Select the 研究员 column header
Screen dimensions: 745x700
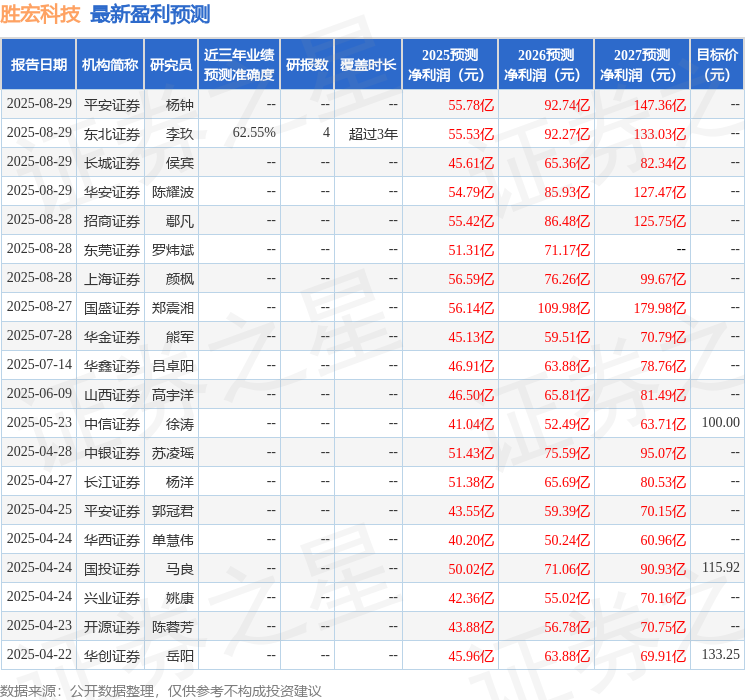[171, 65]
